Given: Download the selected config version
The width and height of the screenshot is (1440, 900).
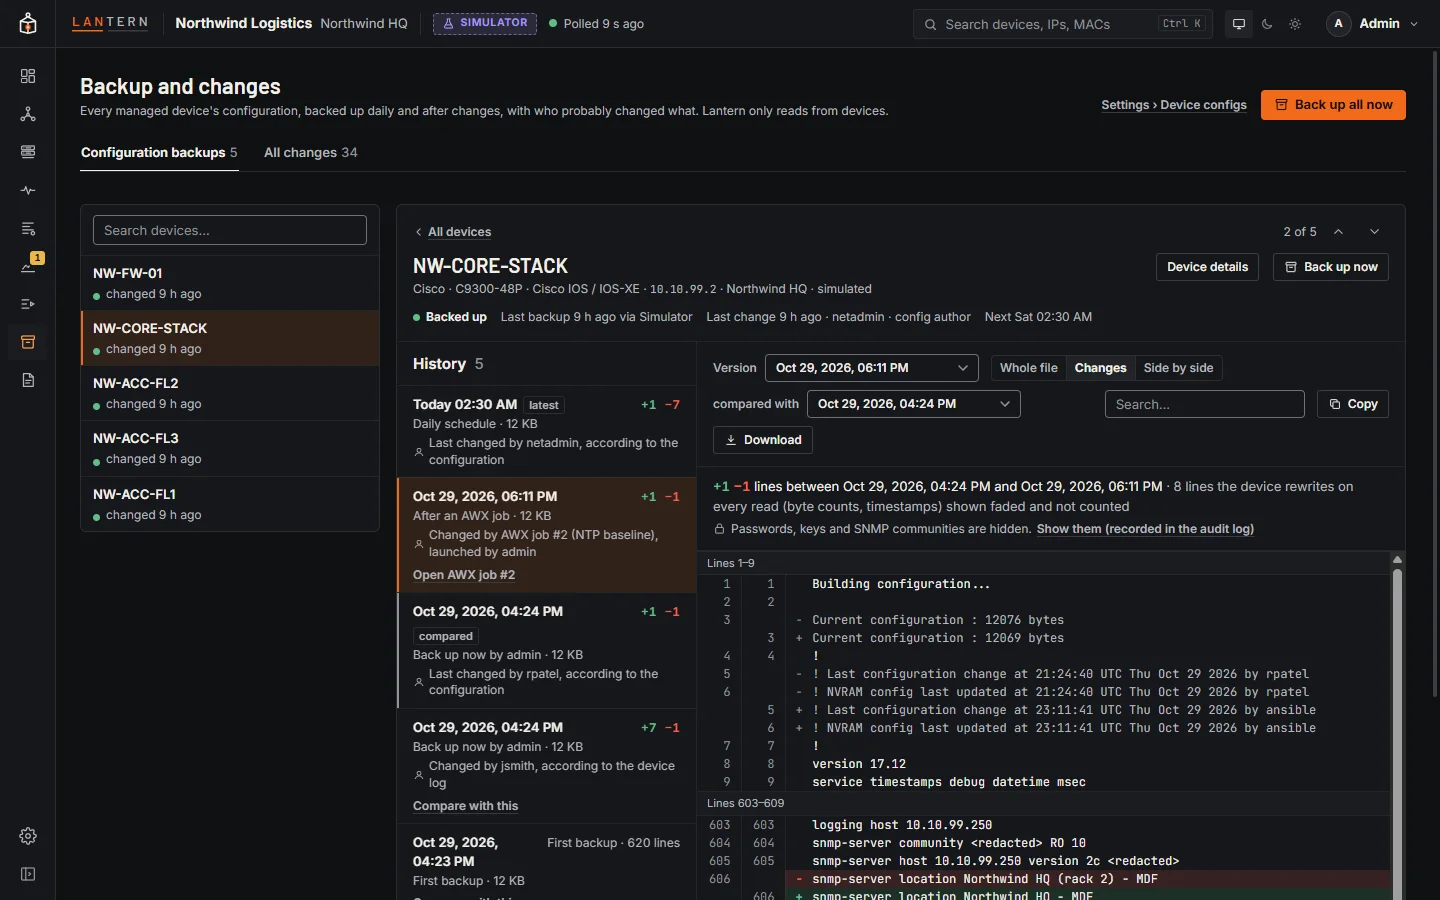Looking at the screenshot, I should click(763, 440).
